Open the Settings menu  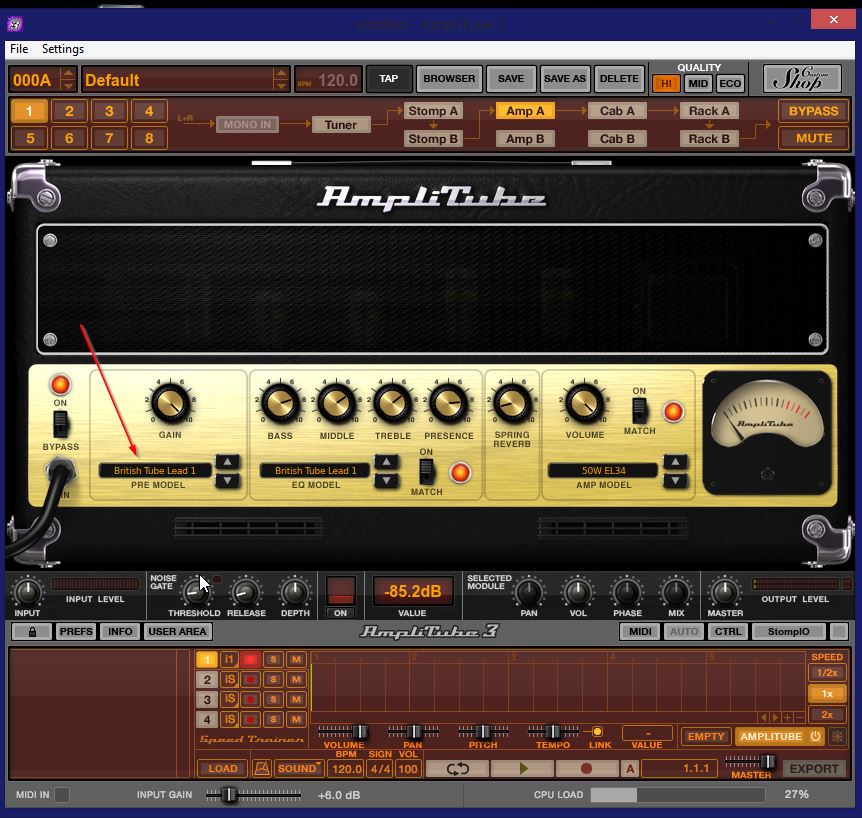pyautogui.click(x=63, y=49)
